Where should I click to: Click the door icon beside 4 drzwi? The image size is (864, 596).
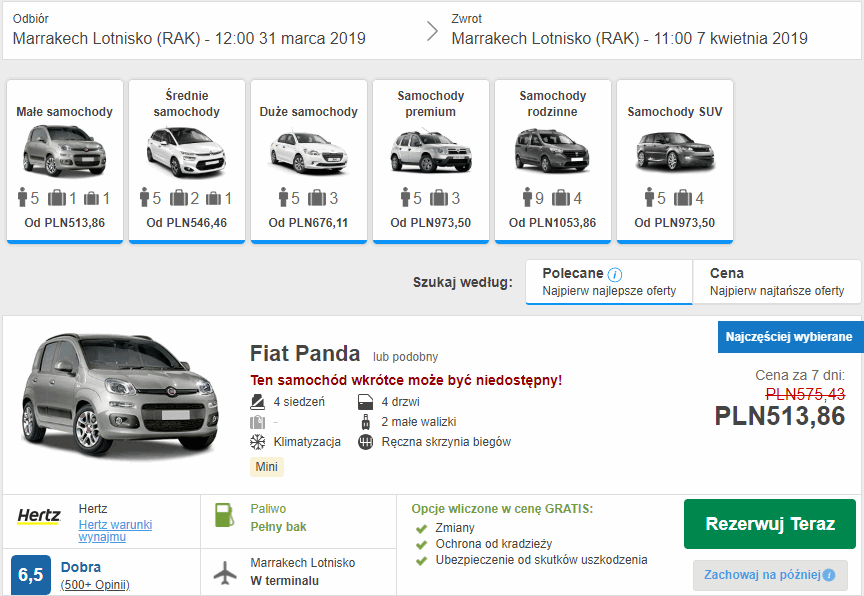point(365,402)
